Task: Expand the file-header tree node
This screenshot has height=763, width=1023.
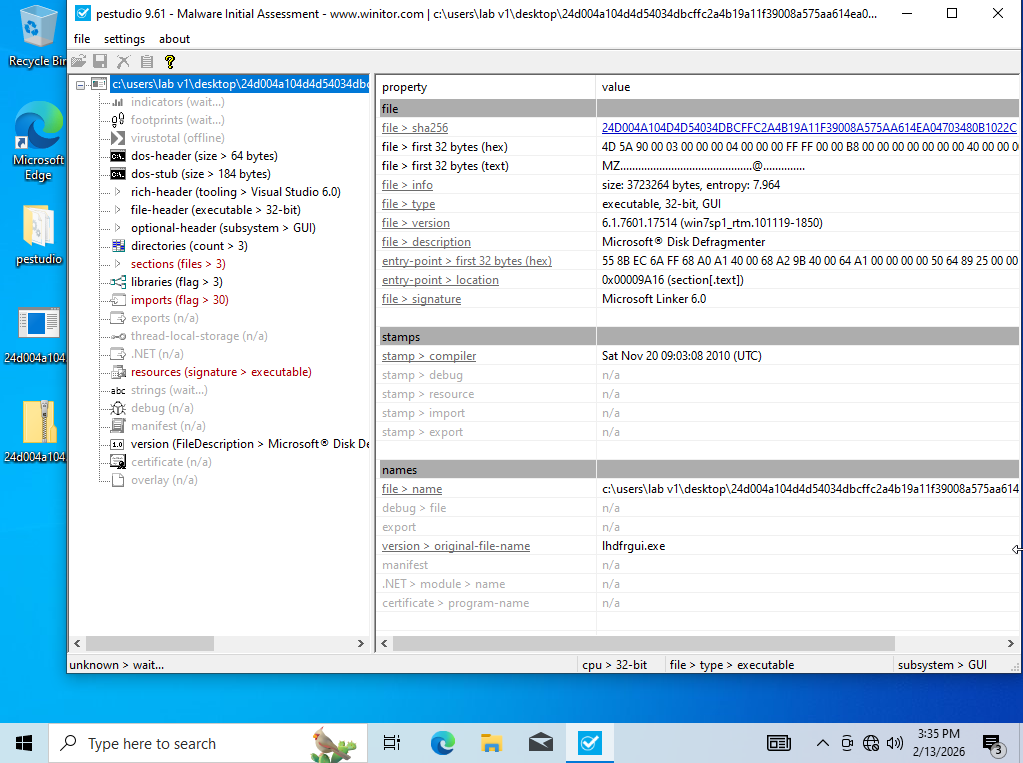Action: (117, 210)
